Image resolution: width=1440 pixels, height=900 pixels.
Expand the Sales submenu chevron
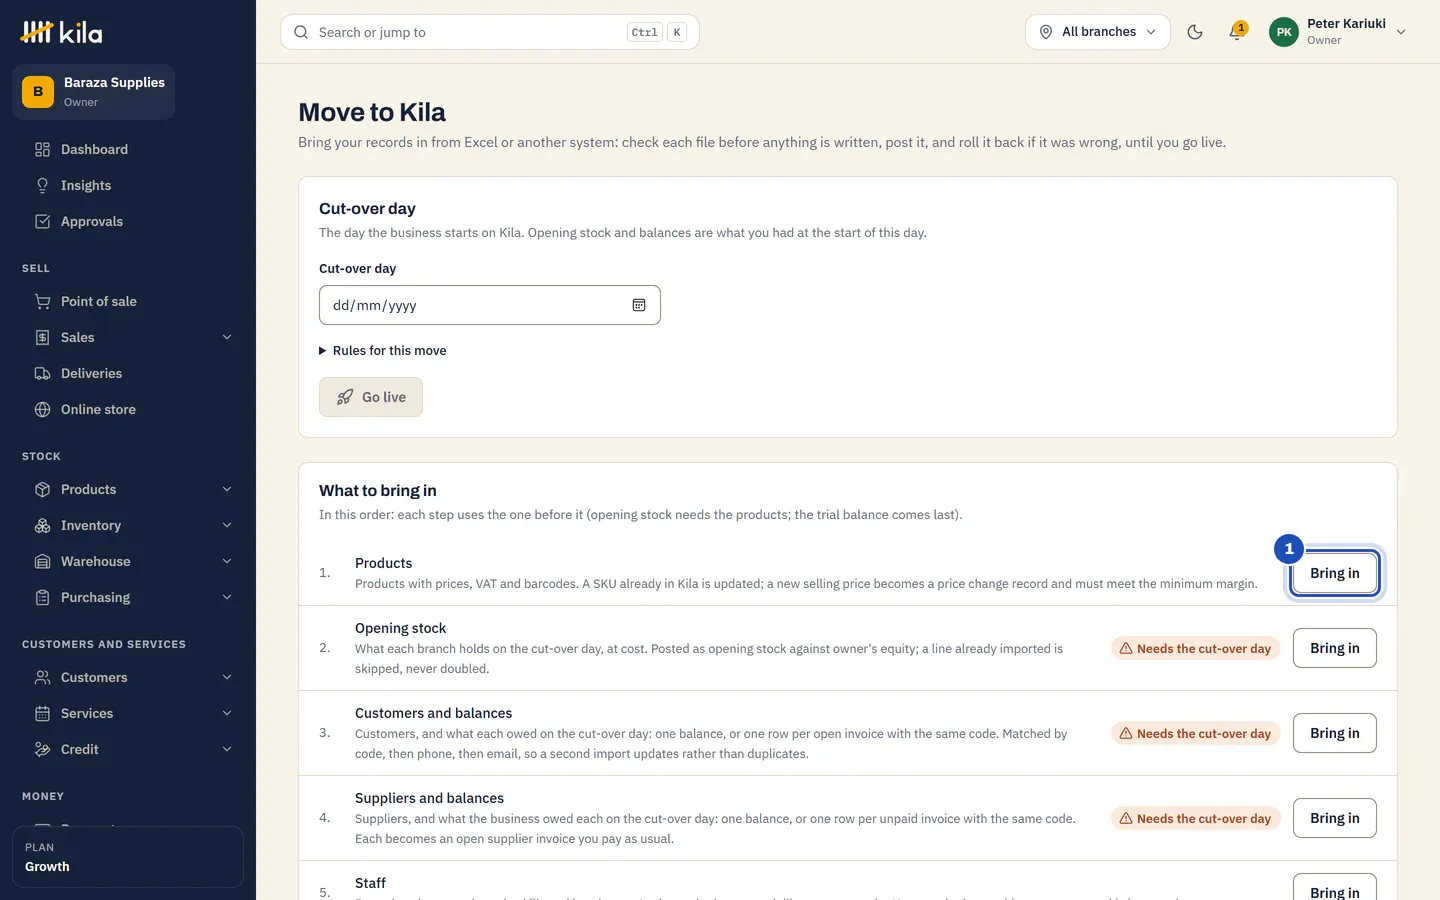click(227, 338)
